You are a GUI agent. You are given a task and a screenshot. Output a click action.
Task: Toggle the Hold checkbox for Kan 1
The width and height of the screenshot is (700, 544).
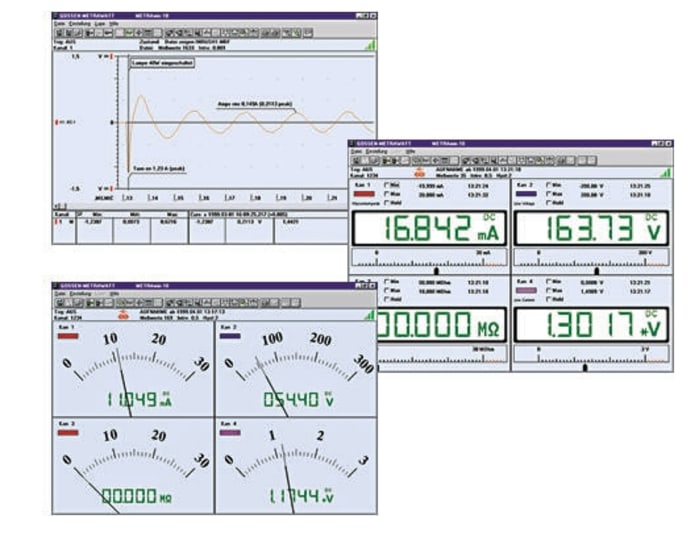pyautogui.click(x=385, y=203)
